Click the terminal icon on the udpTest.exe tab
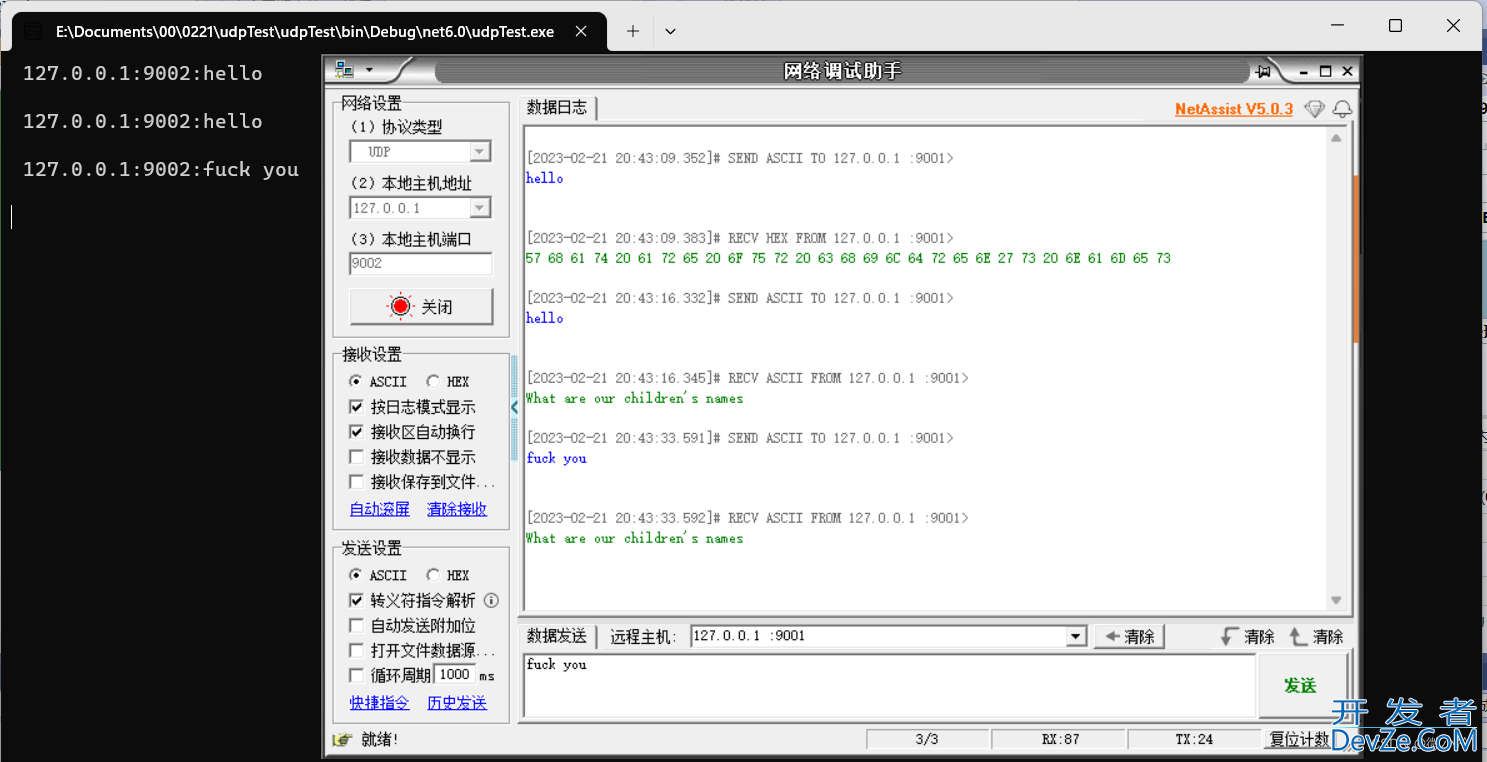 (32, 32)
